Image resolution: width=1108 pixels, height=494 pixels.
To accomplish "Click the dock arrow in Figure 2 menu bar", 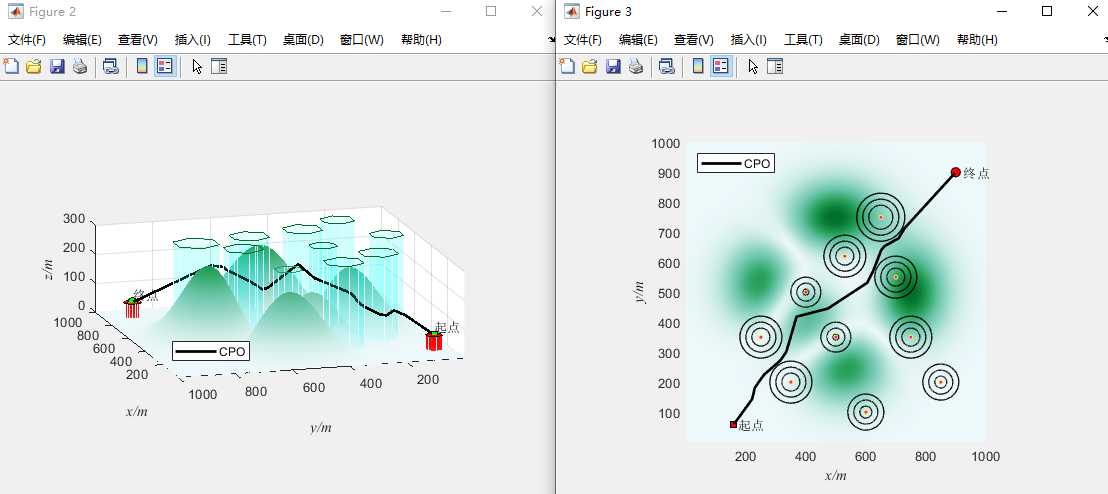I will [551, 40].
